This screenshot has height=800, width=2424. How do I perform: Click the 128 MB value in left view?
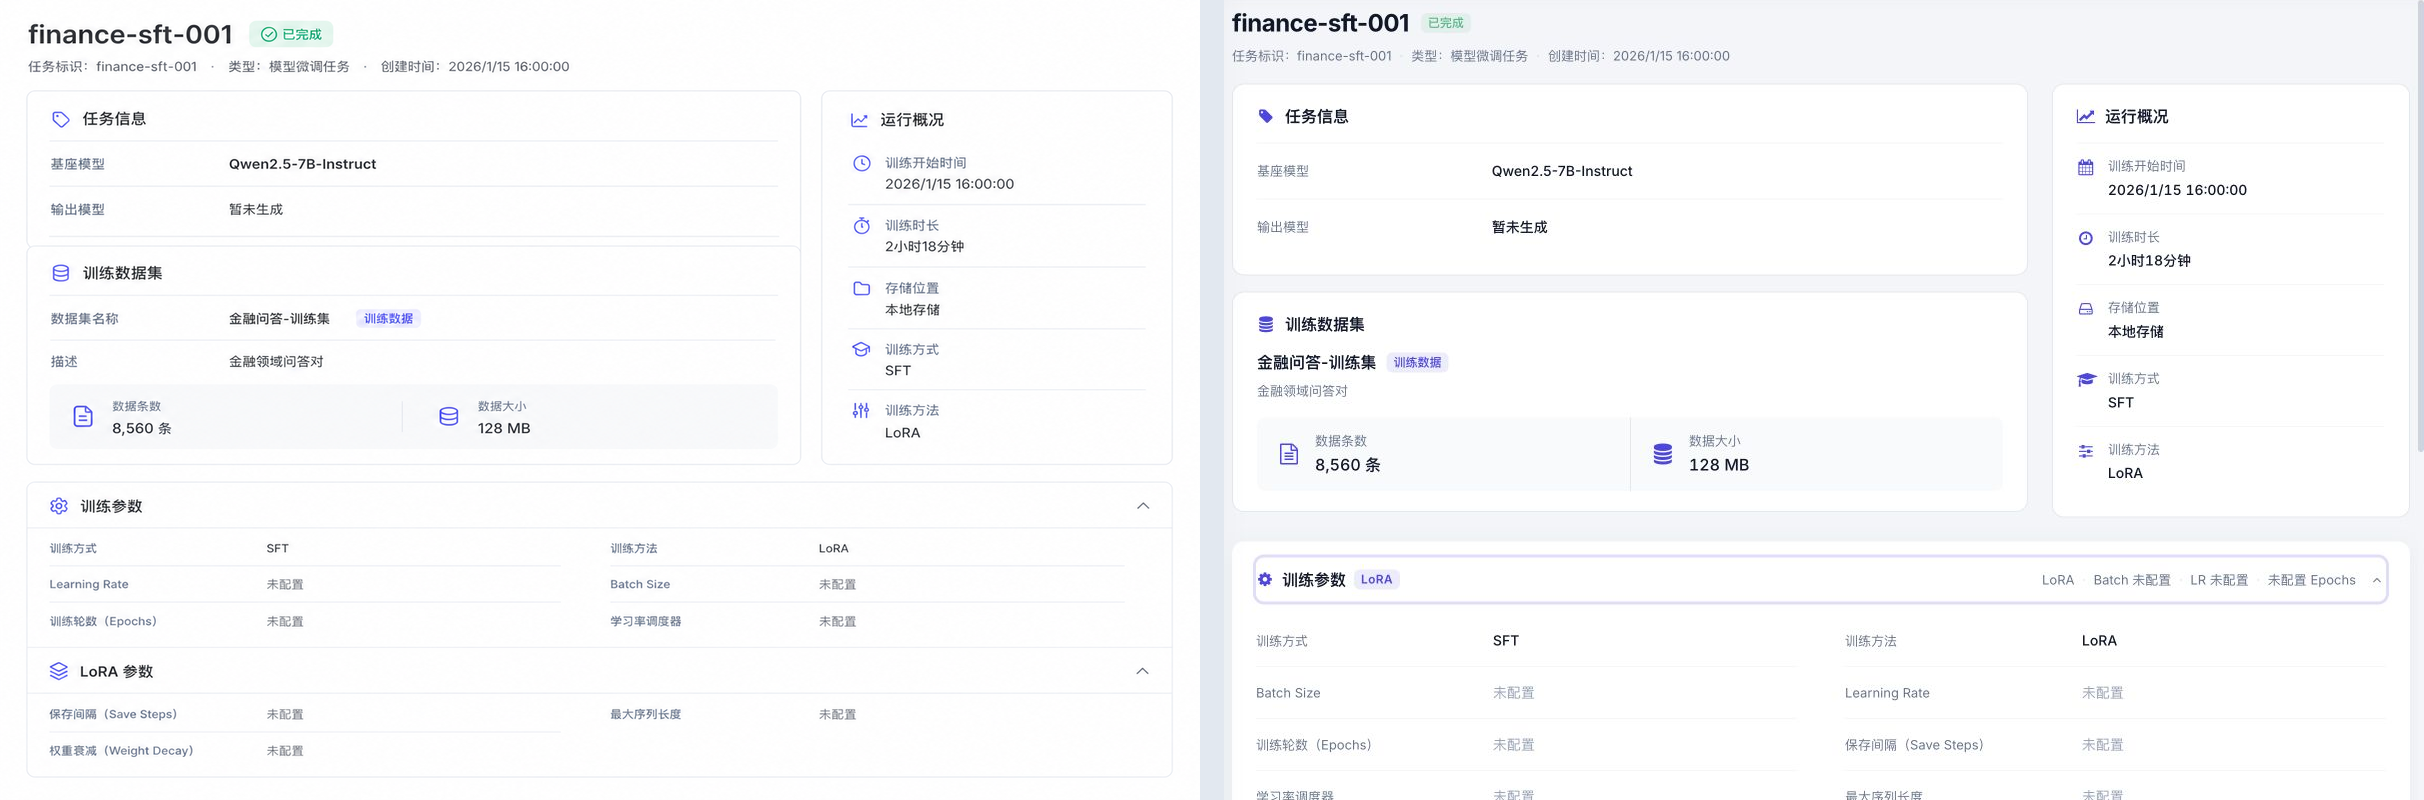click(504, 428)
